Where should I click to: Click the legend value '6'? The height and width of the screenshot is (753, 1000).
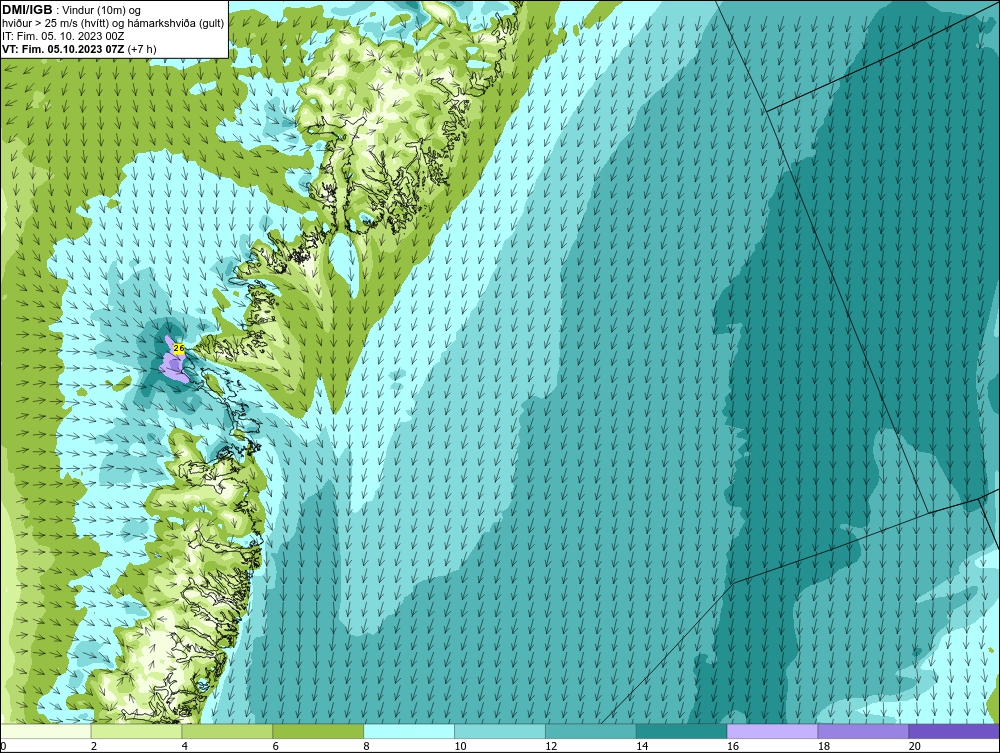click(x=276, y=746)
